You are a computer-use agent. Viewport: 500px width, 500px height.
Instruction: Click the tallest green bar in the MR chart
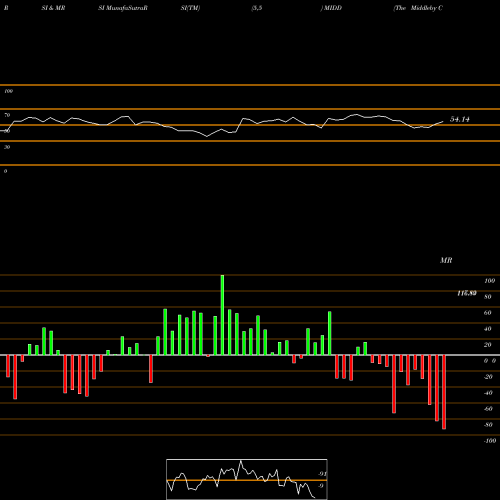point(222,315)
